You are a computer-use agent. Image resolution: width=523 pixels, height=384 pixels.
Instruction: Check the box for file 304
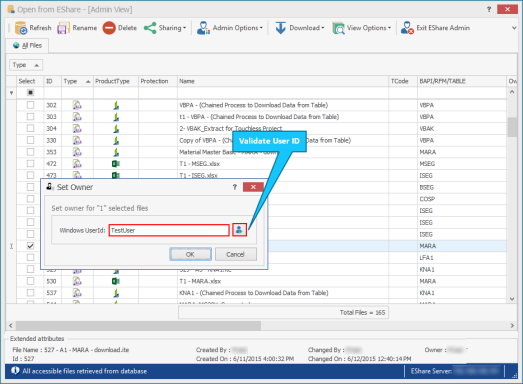coord(30,128)
